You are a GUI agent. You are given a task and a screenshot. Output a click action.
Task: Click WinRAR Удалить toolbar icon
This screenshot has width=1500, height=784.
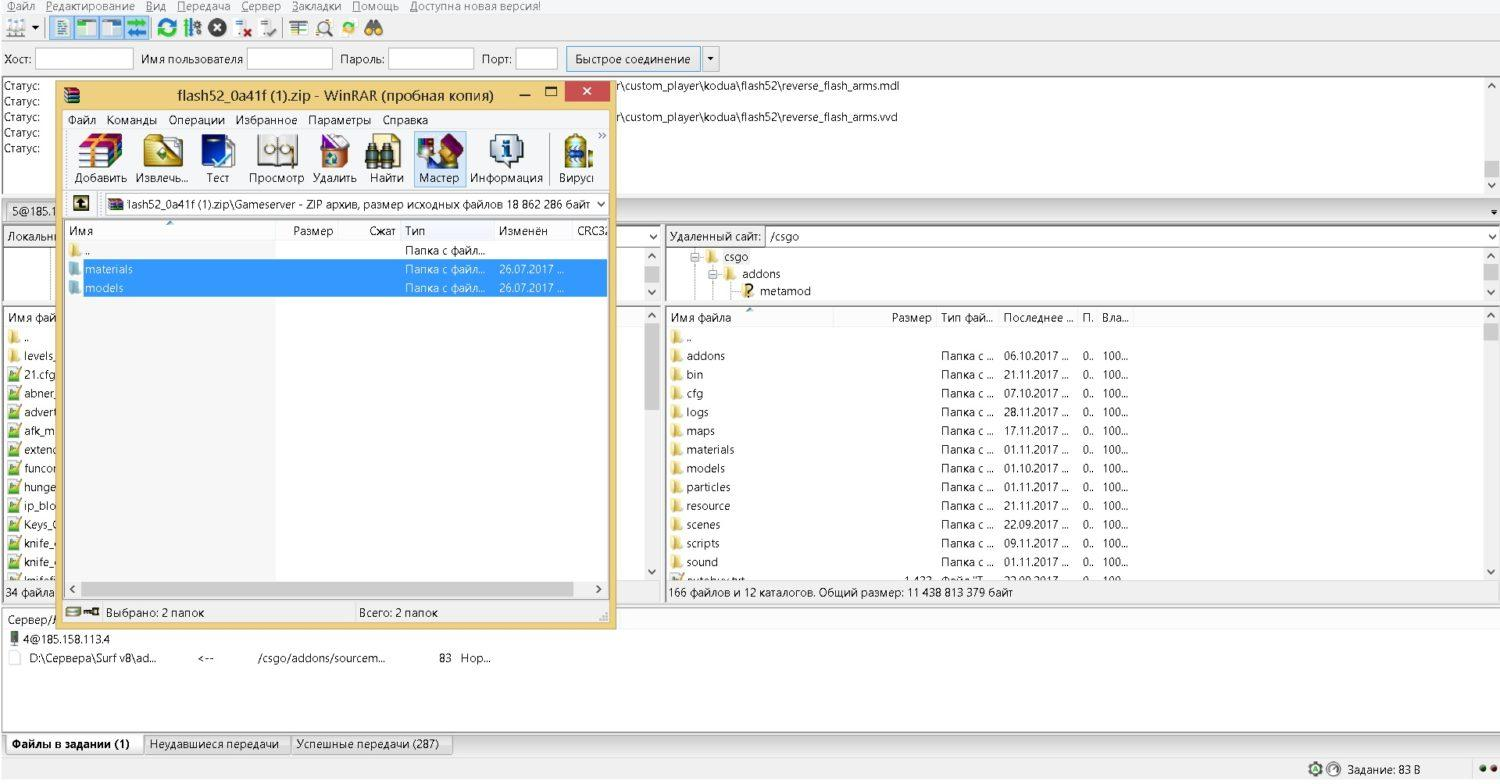[334, 158]
